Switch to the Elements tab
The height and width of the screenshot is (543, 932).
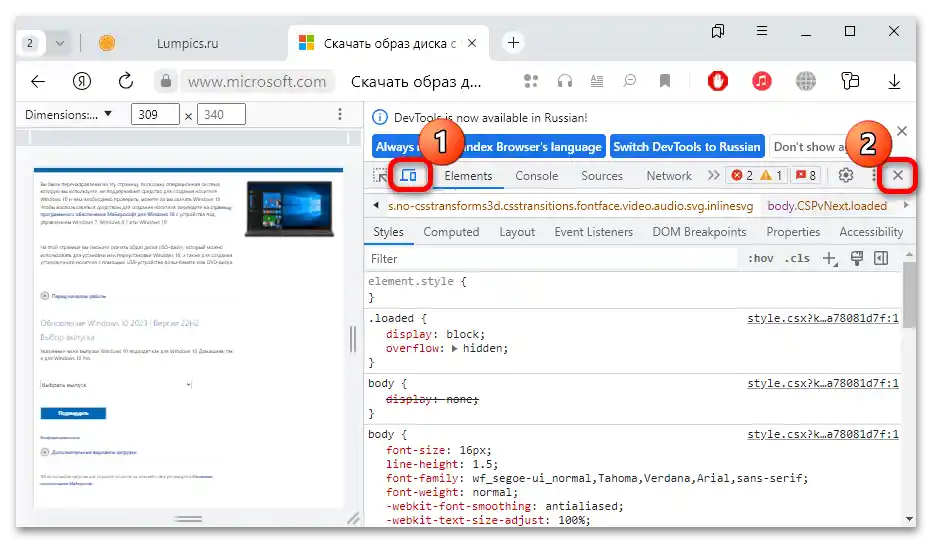click(468, 176)
